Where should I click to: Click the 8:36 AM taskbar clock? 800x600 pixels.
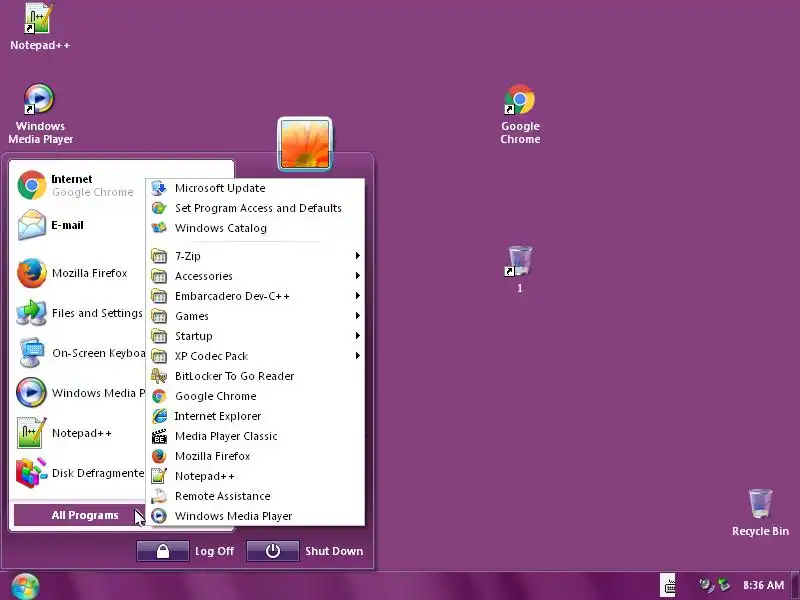point(763,585)
